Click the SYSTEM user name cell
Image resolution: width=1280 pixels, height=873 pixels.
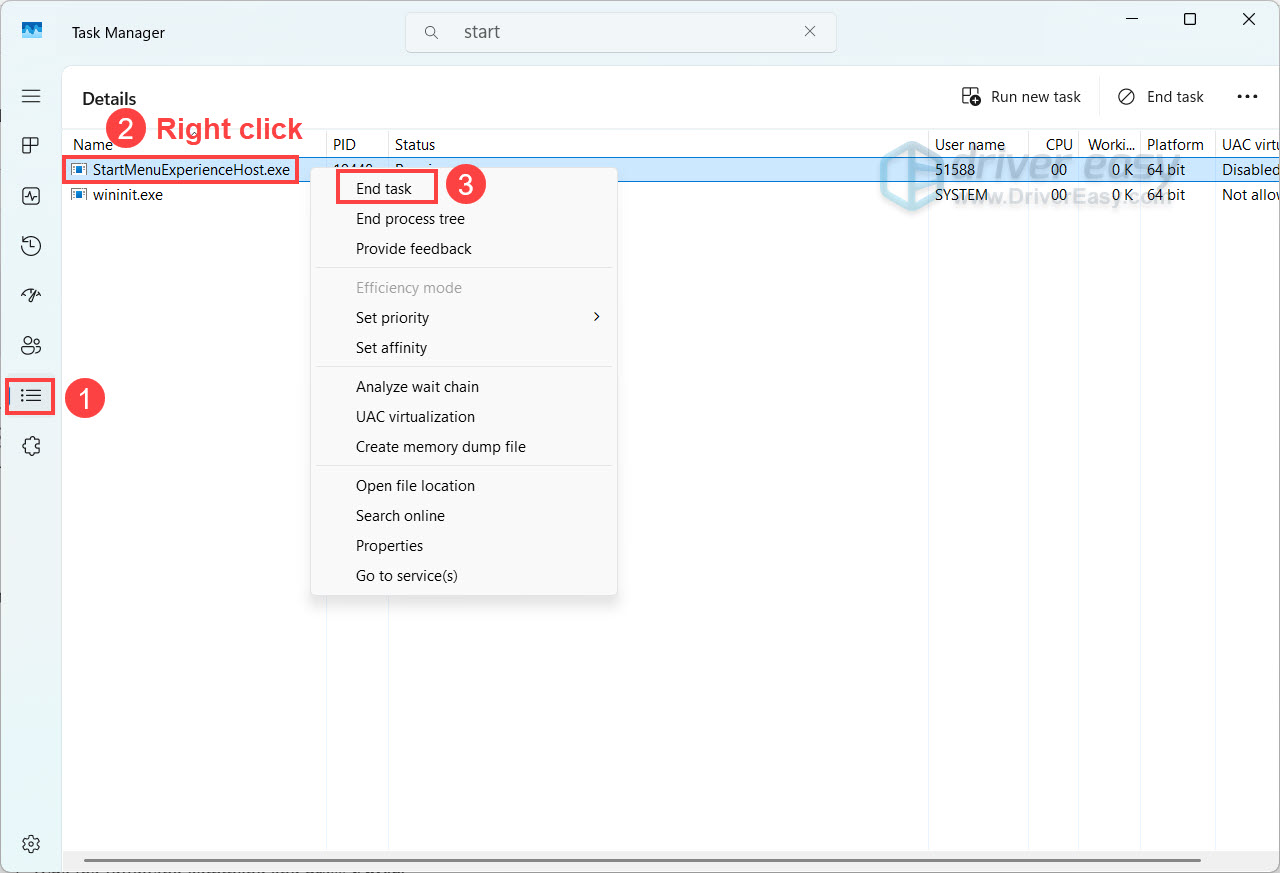point(961,195)
